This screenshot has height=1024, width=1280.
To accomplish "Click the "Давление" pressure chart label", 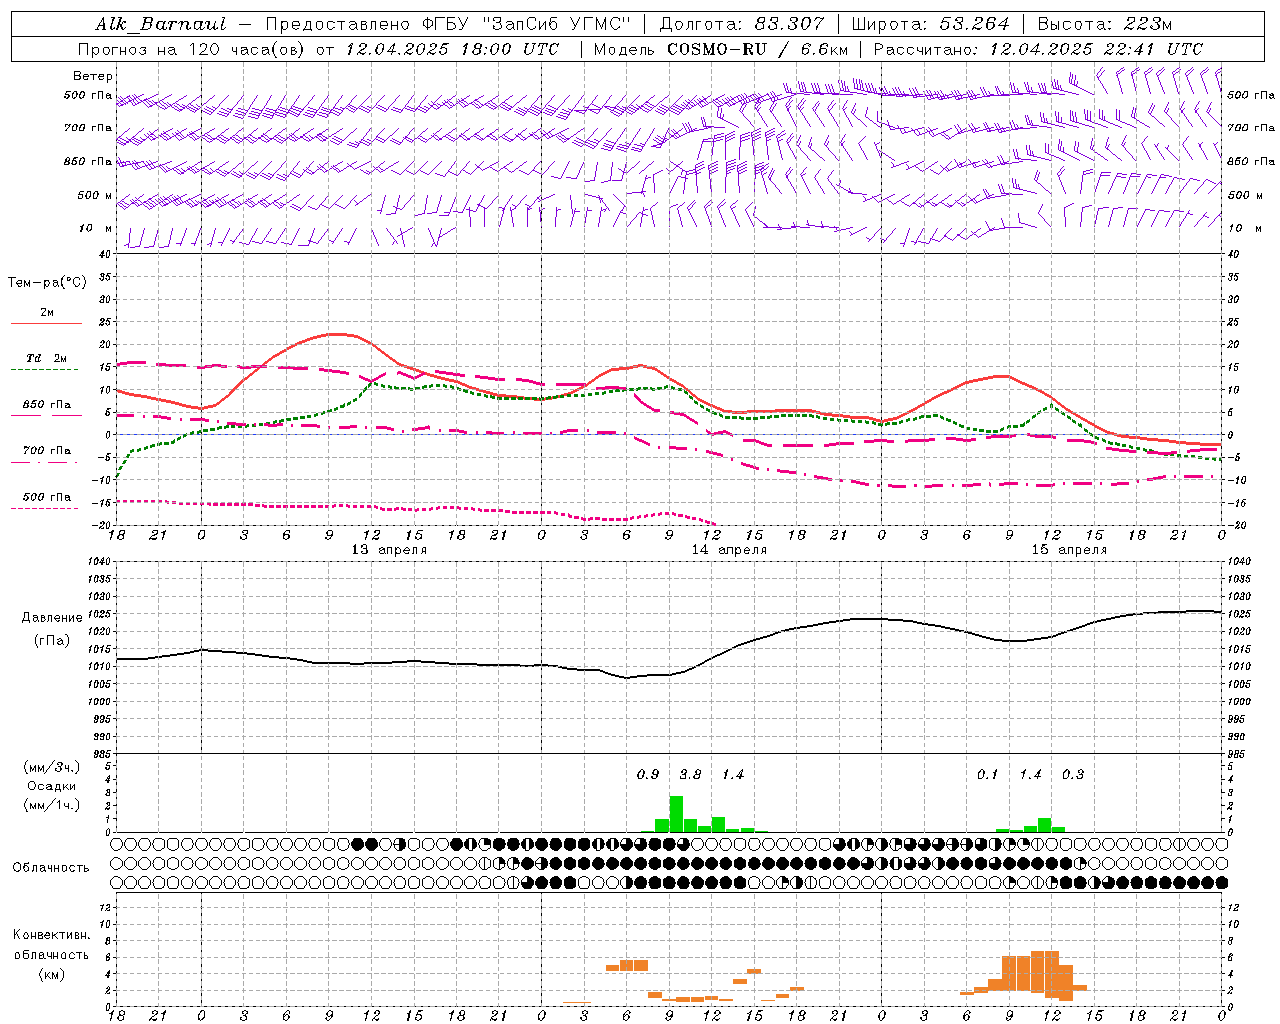I will coord(52,618).
